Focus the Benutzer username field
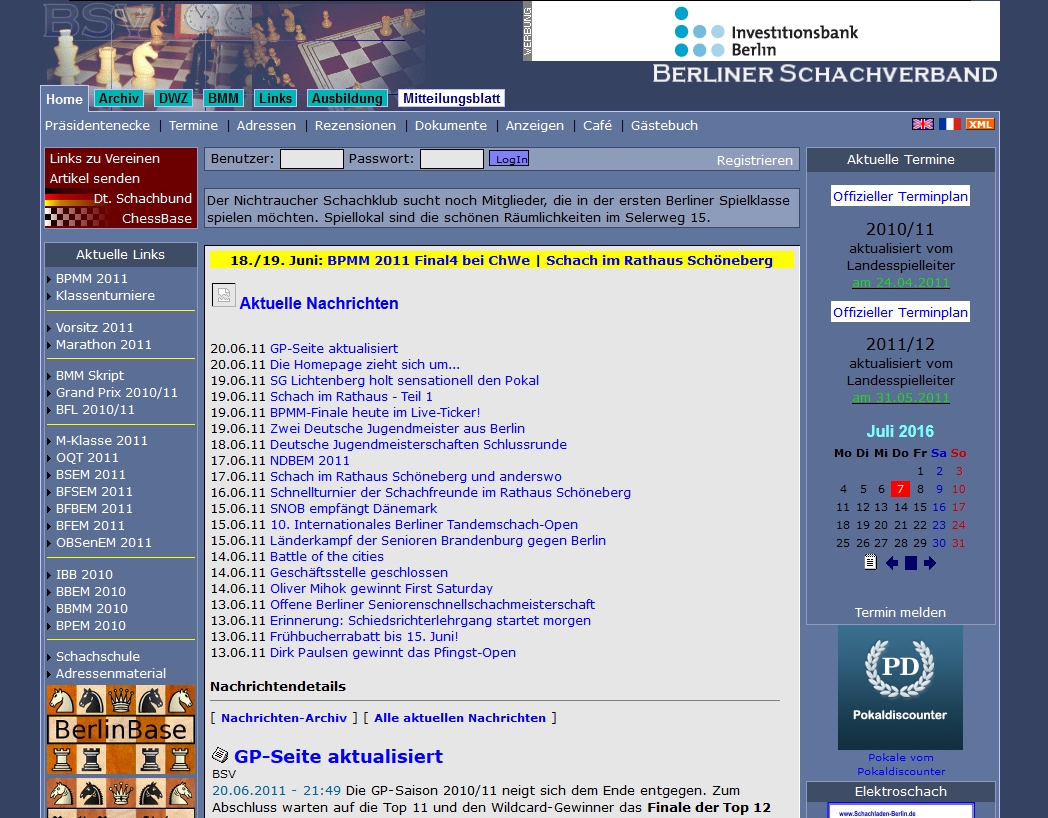 (311, 159)
